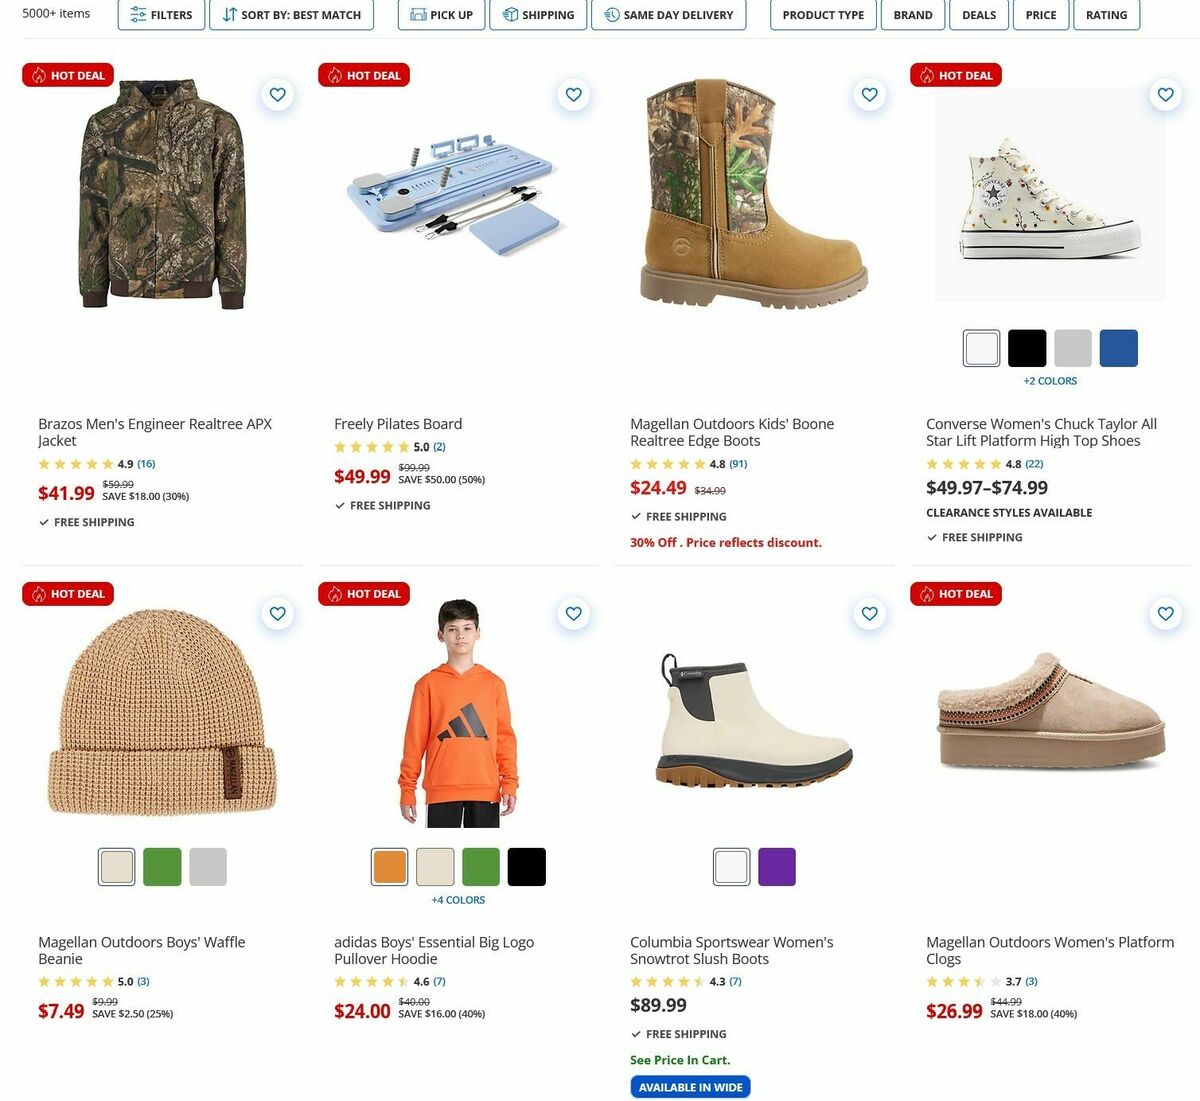Open Sort By: Best Match dropdown
The height and width of the screenshot is (1101, 1200).
[x=292, y=15]
